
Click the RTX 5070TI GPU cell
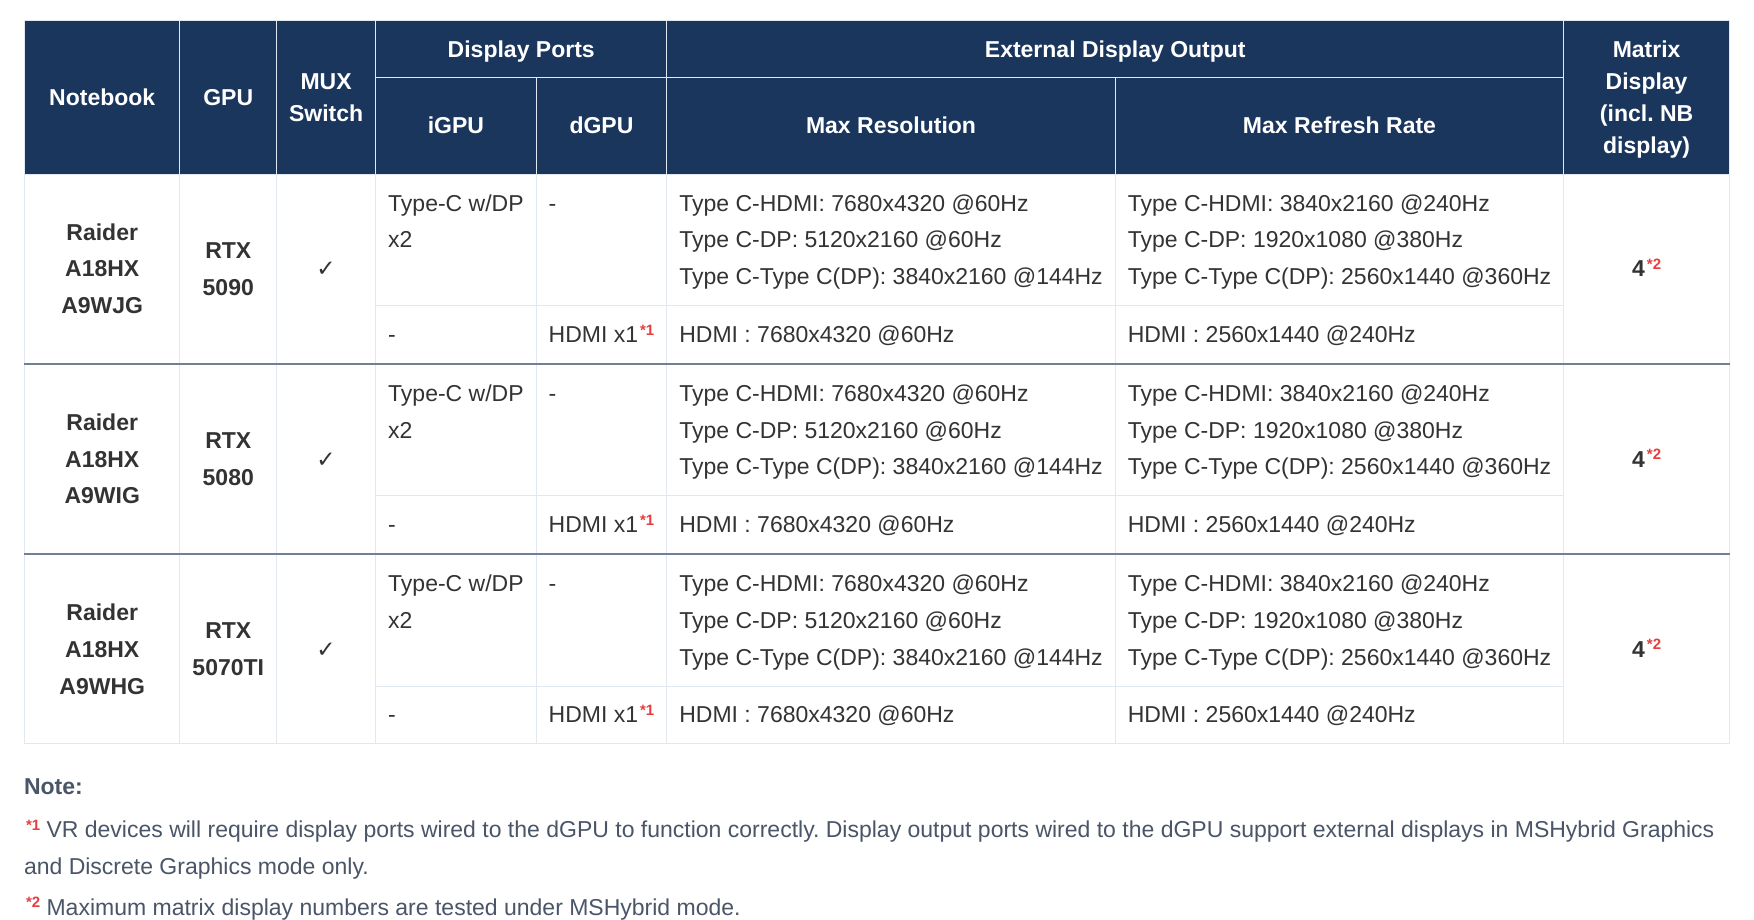click(x=228, y=649)
